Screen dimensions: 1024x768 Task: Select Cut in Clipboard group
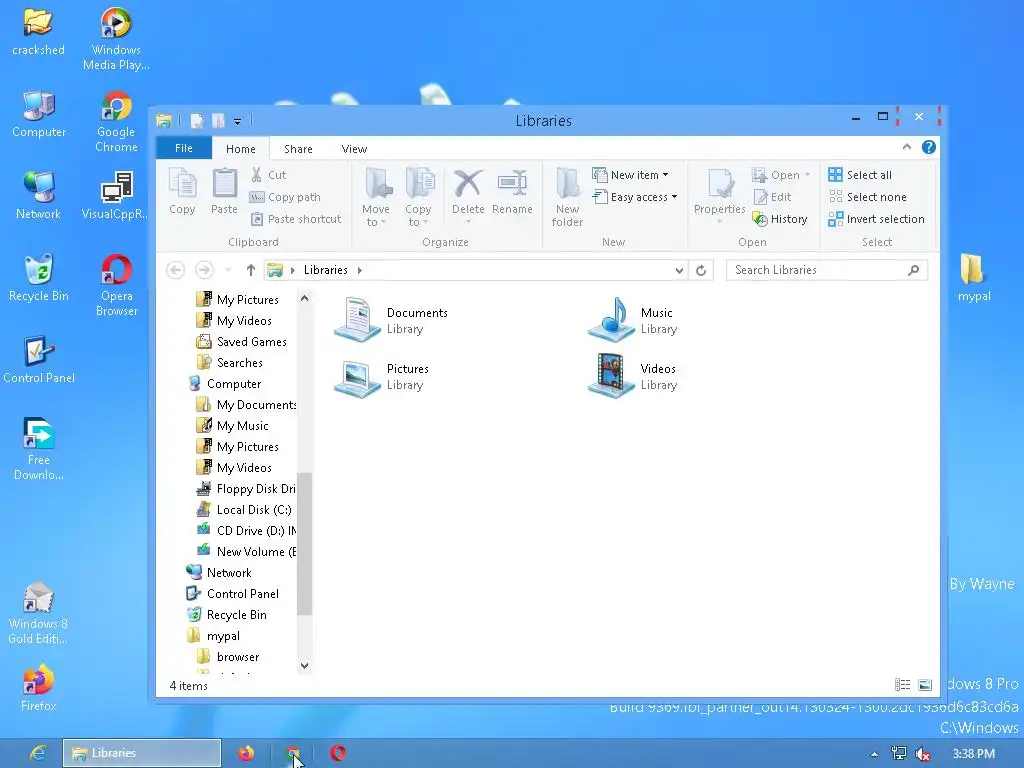coord(268,175)
